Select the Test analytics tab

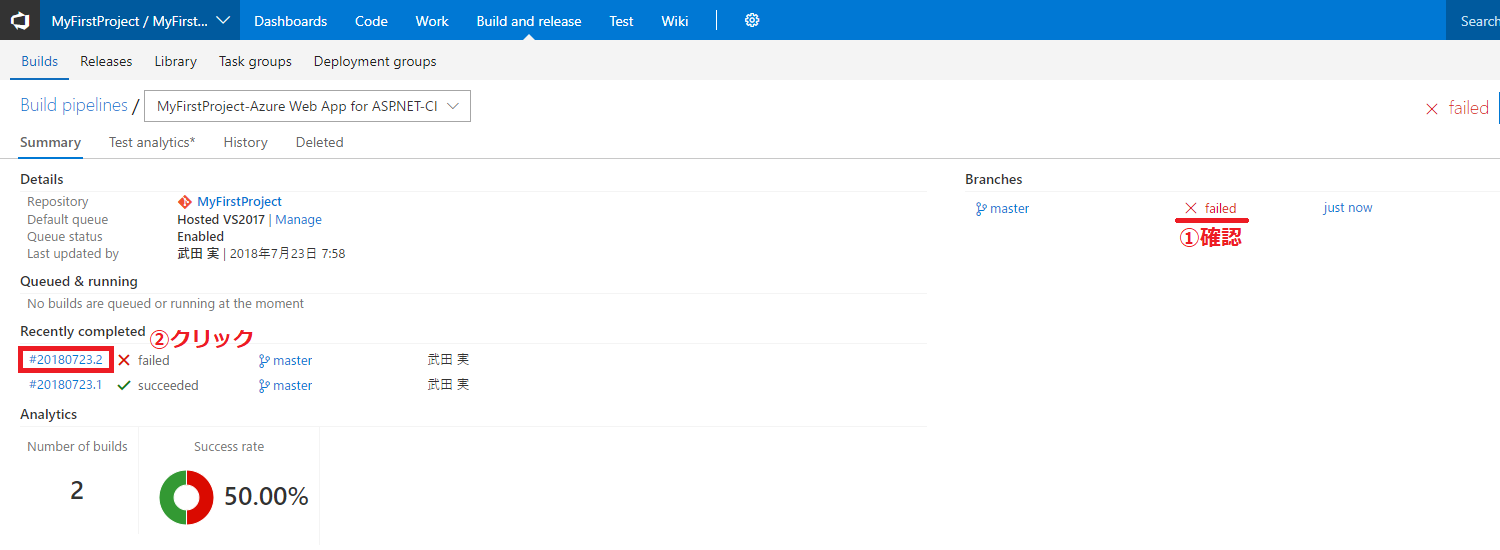coord(152,142)
